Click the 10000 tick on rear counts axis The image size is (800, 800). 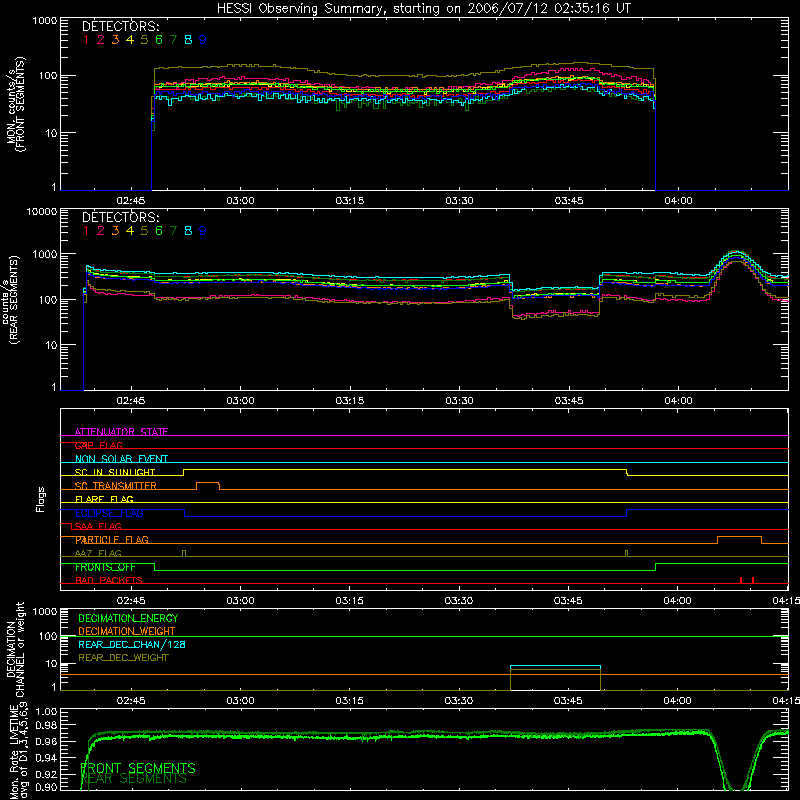point(42,211)
